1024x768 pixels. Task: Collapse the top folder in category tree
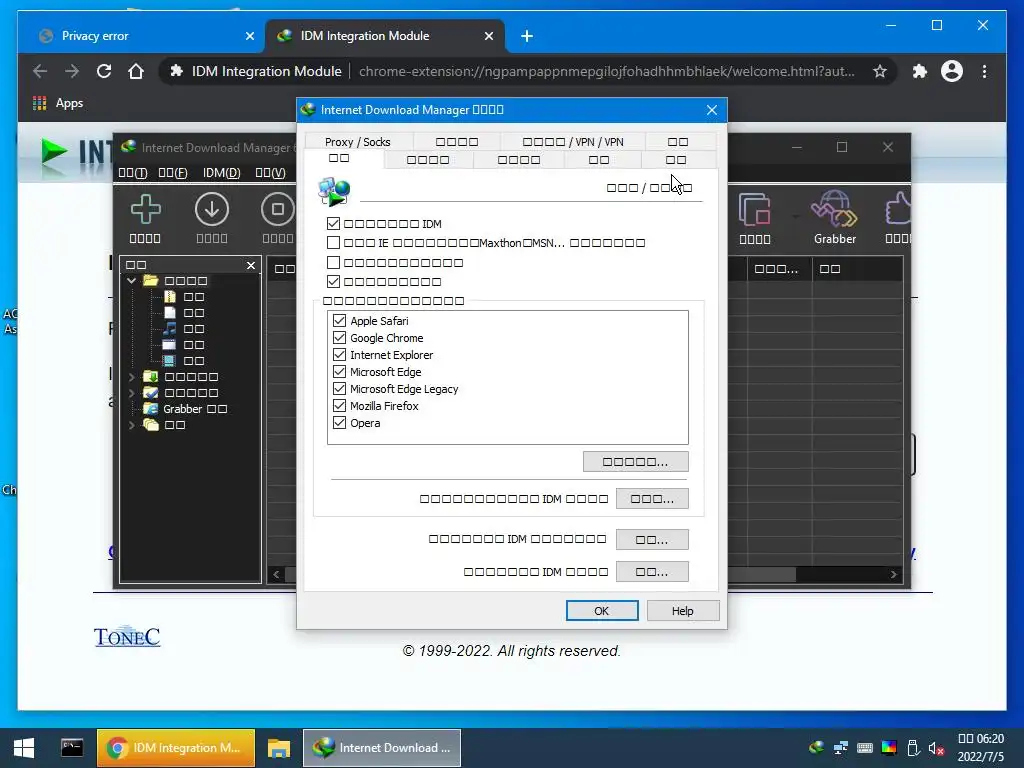pyautogui.click(x=131, y=280)
